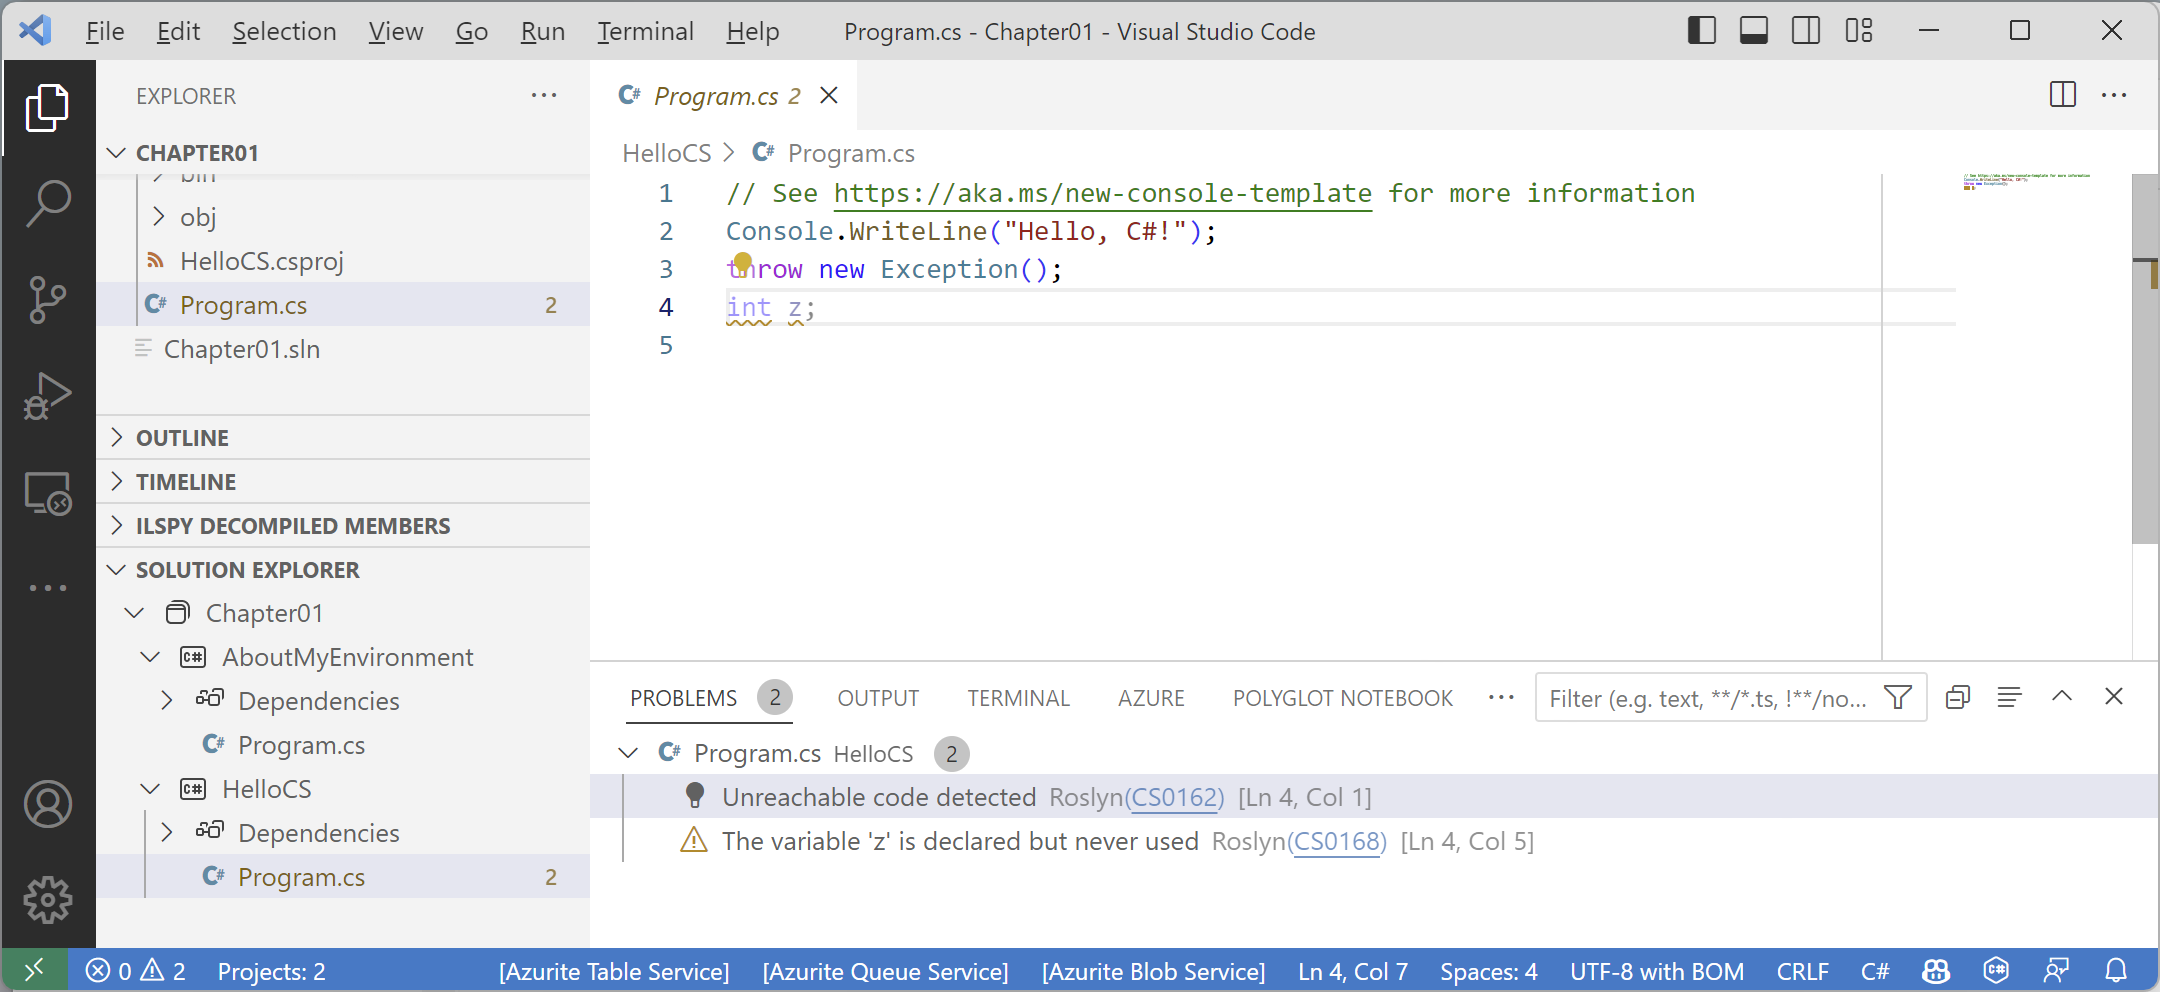The height and width of the screenshot is (992, 2161).
Task: Click the CRLF end-of-line selector
Action: tap(1802, 971)
